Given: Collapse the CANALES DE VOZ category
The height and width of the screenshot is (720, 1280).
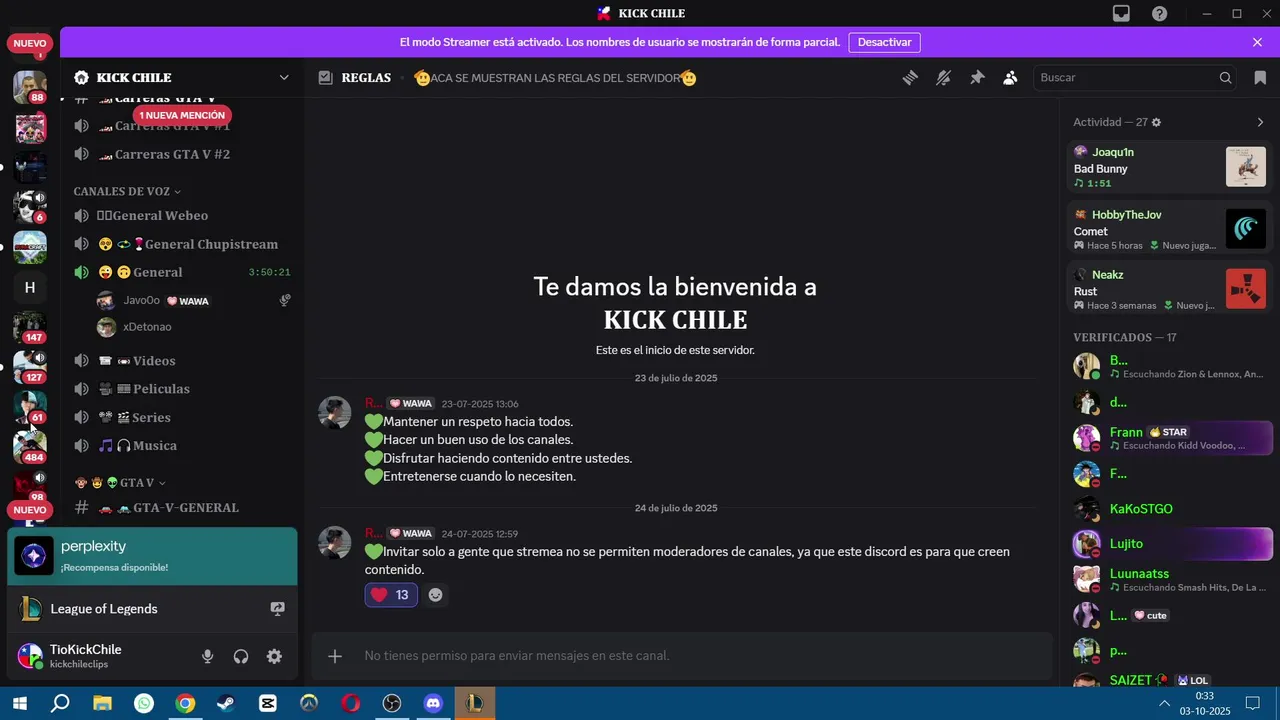Looking at the screenshot, I should tap(127, 191).
